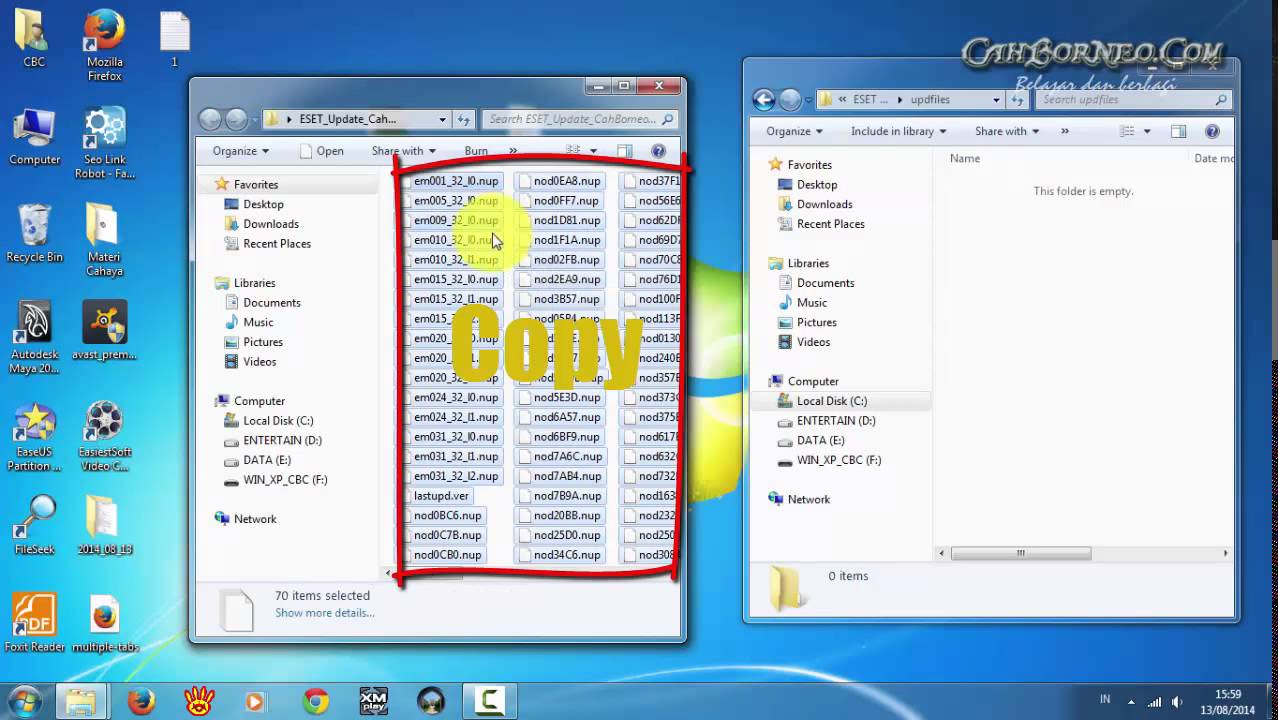
Task: Launch FileSeek from the desktop
Action: pos(34,525)
